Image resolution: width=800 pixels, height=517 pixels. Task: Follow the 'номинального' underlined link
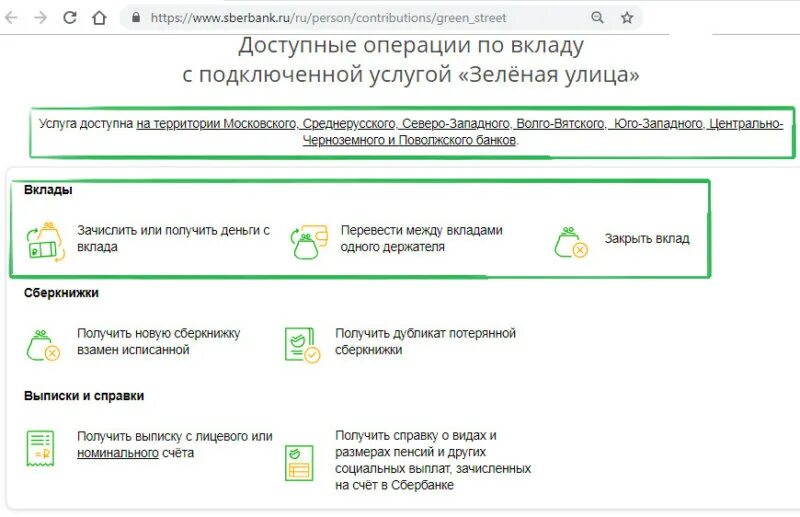pyautogui.click(x=118, y=453)
